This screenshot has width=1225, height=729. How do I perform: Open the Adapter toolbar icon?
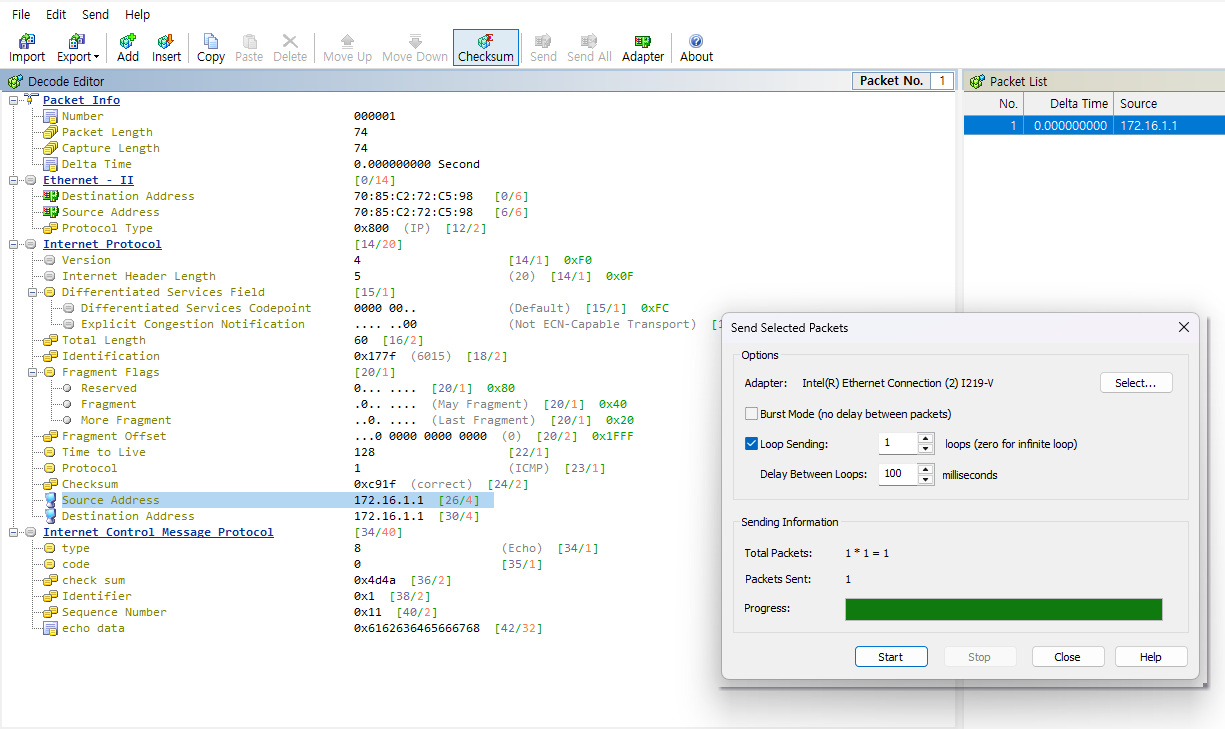(643, 47)
